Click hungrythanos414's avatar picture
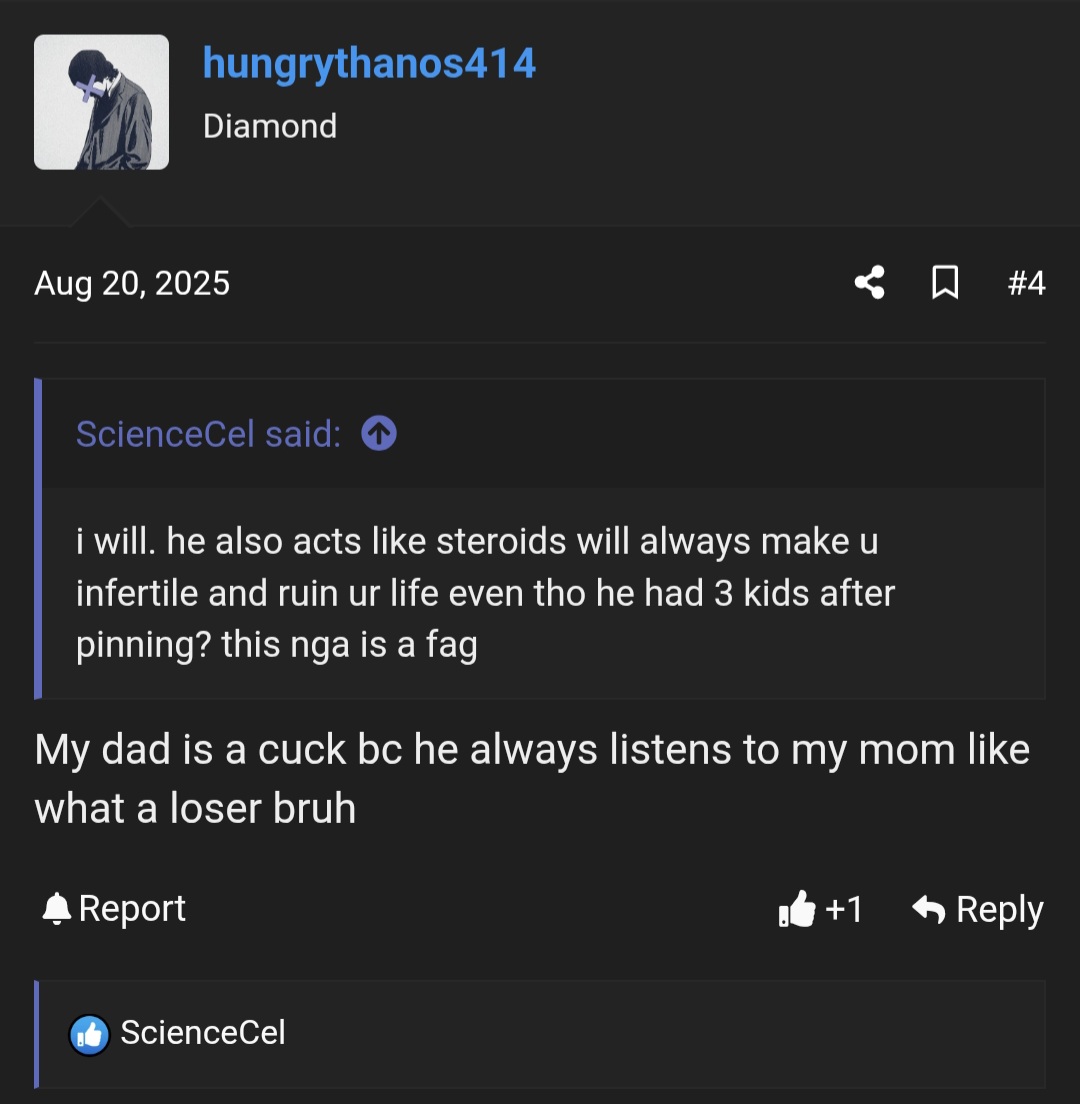This screenshot has height=1104, width=1080. pos(101,102)
